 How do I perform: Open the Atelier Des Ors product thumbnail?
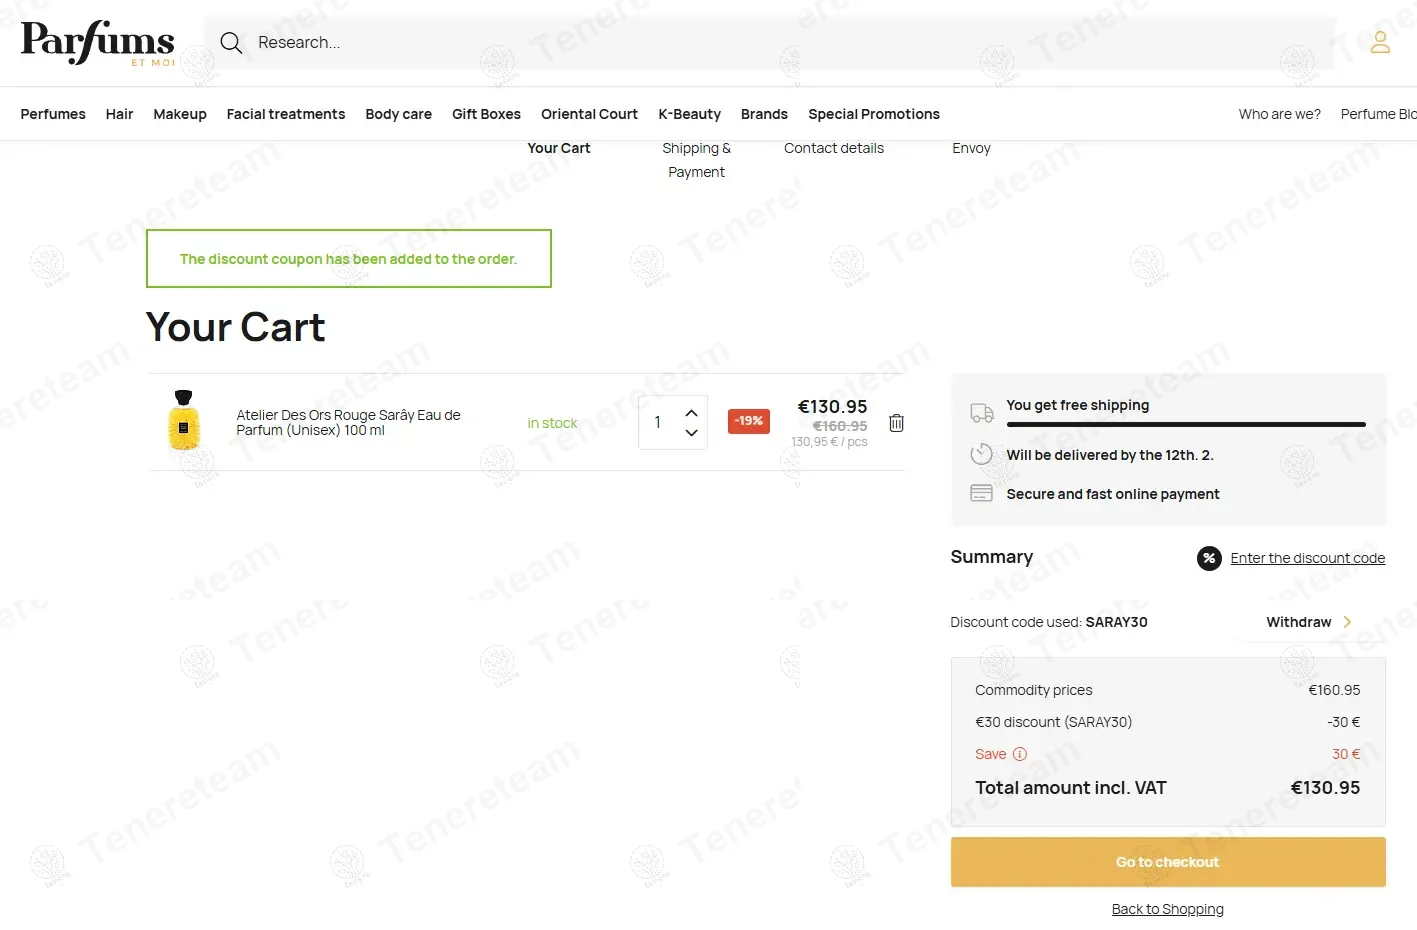point(184,421)
